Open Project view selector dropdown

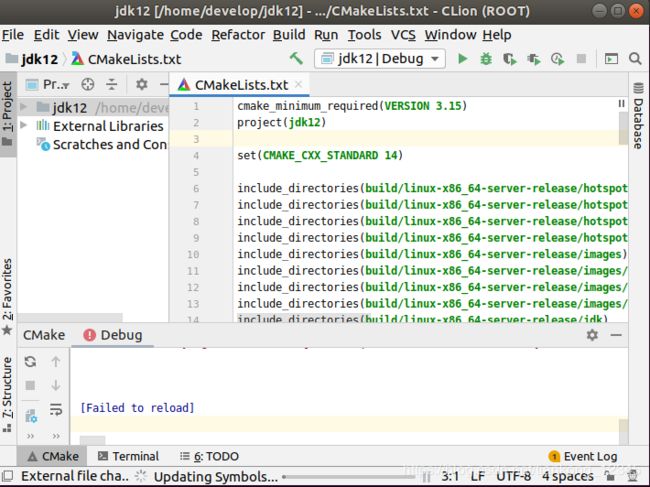47,85
